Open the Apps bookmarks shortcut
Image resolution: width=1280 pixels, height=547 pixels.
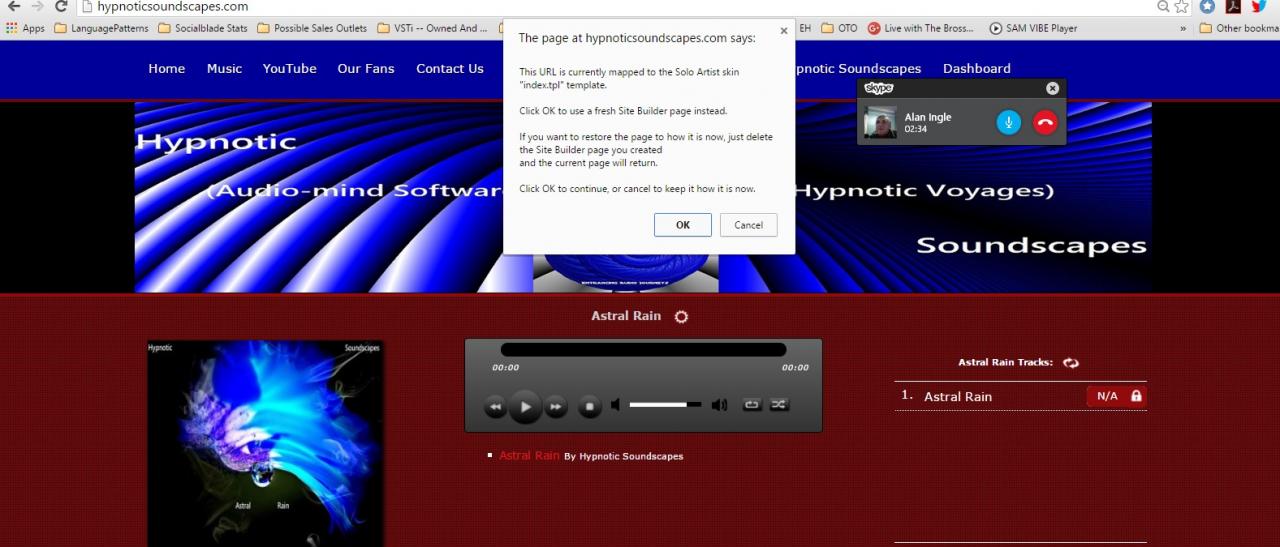pyautogui.click(x=26, y=28)
